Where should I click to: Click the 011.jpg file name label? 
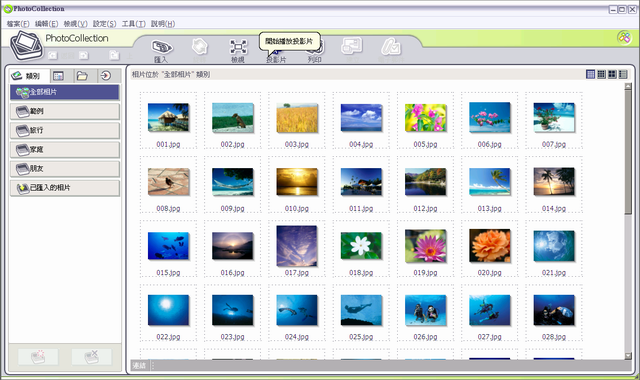[361, 209]
